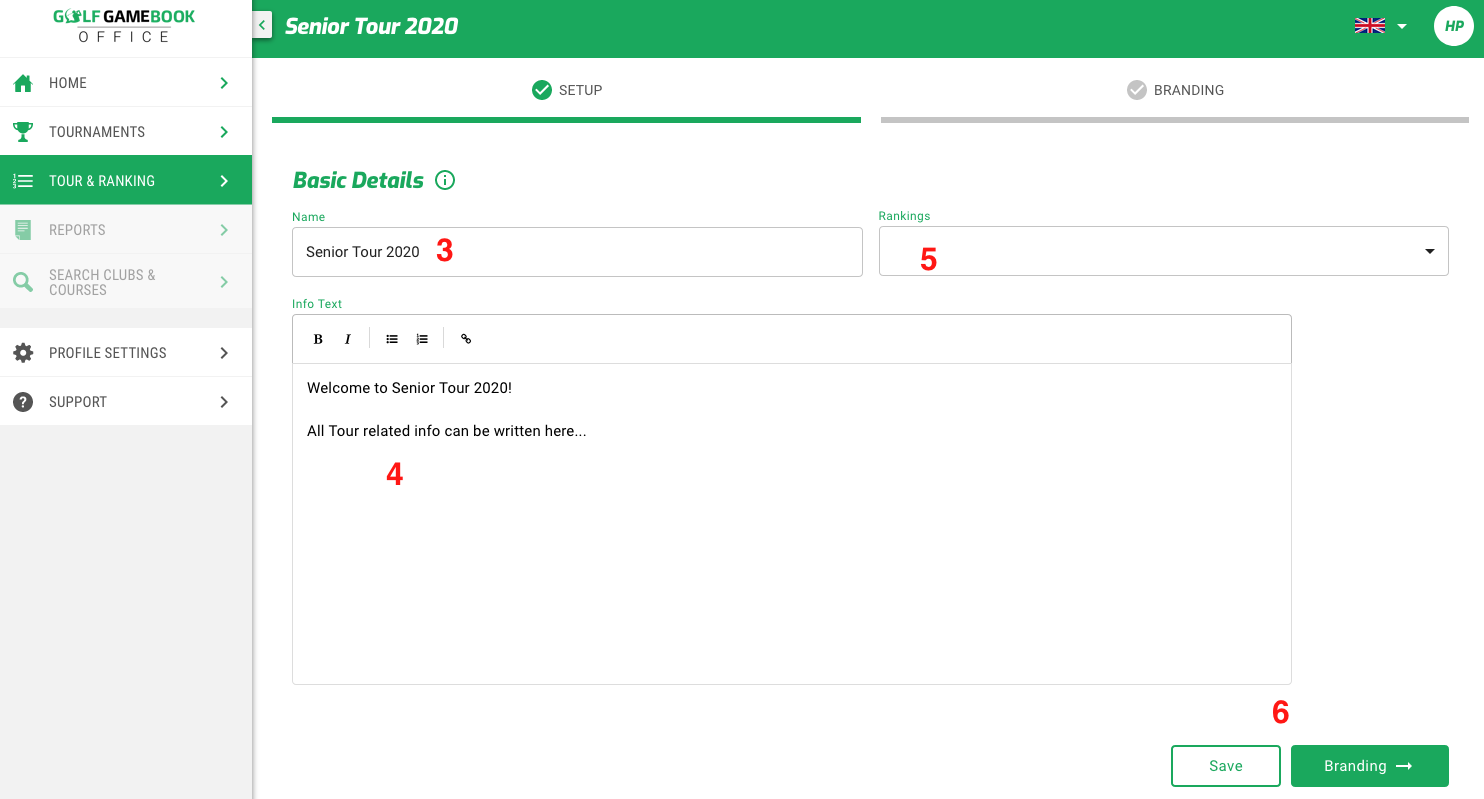Click the Reports document icon
This screenshot has width=1484, height=799.
[23, 230]
